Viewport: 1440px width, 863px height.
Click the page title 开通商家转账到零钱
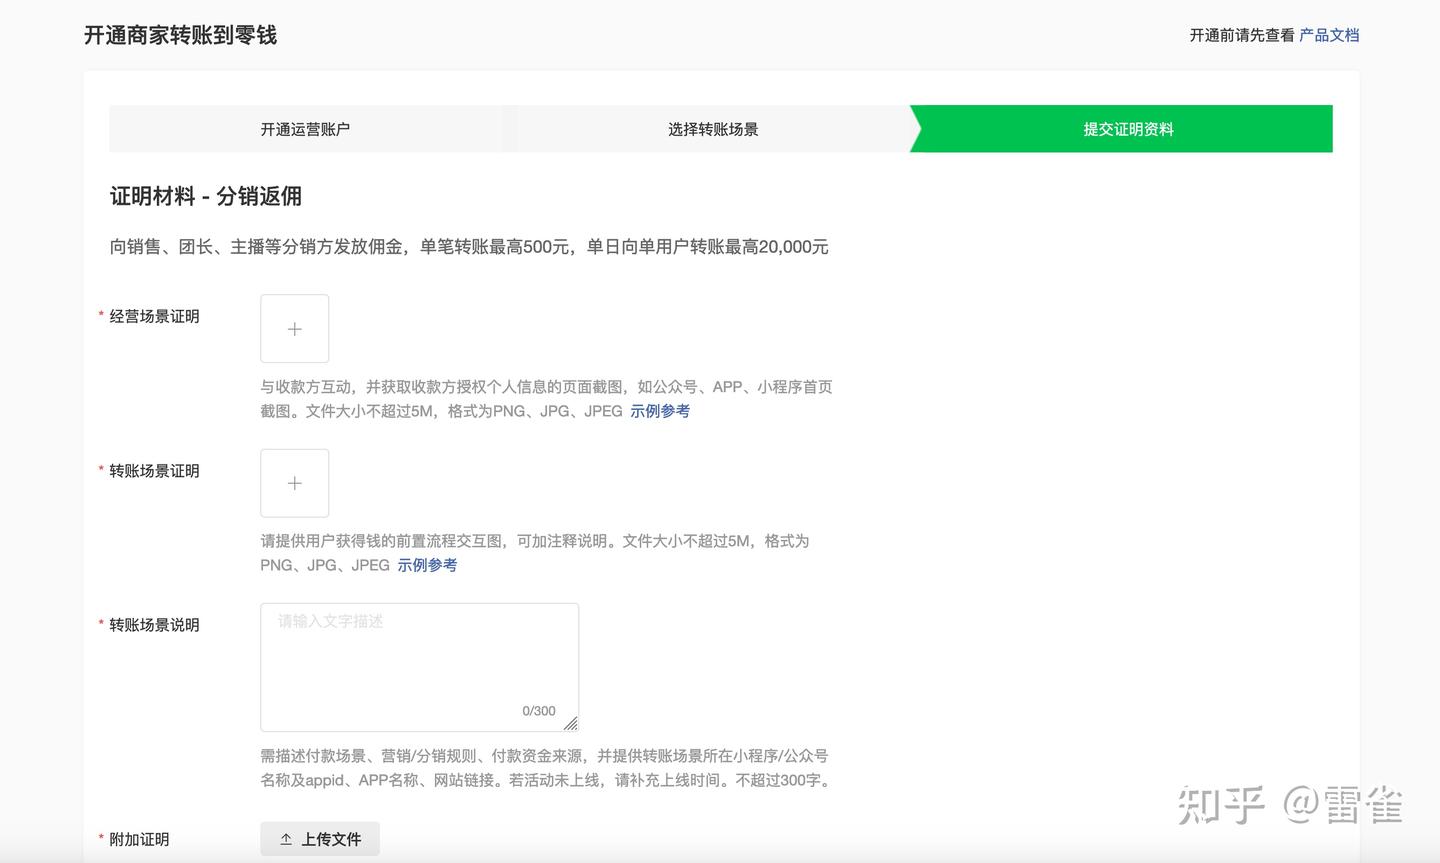tap(181, 35)
